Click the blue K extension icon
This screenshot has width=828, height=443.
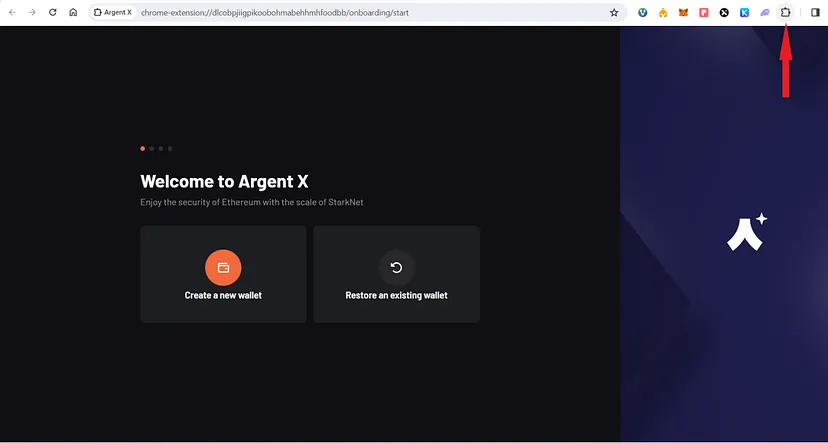pos(745,13)
